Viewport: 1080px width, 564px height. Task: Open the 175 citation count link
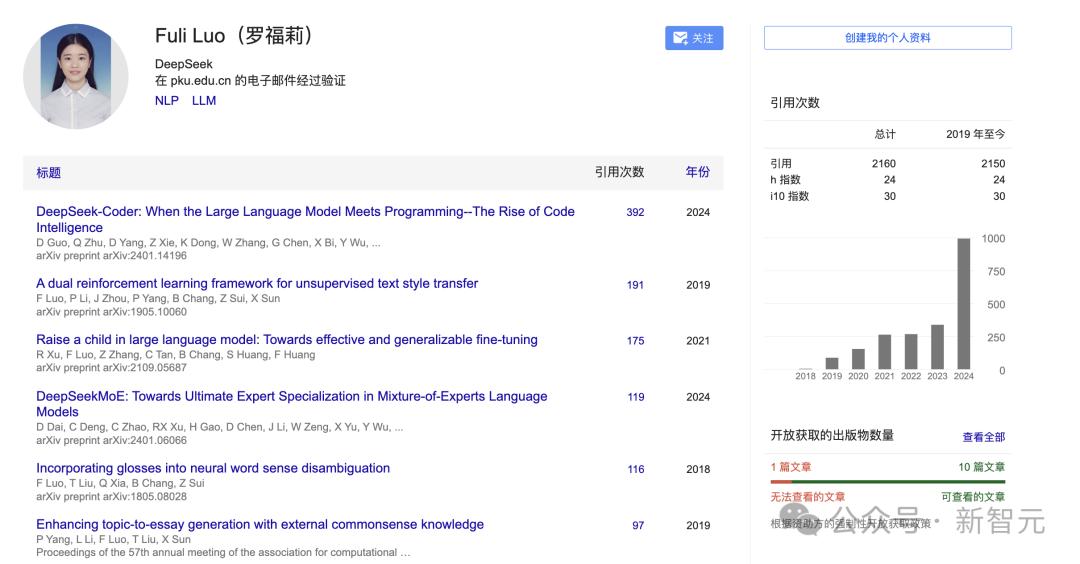pos(635,341)
